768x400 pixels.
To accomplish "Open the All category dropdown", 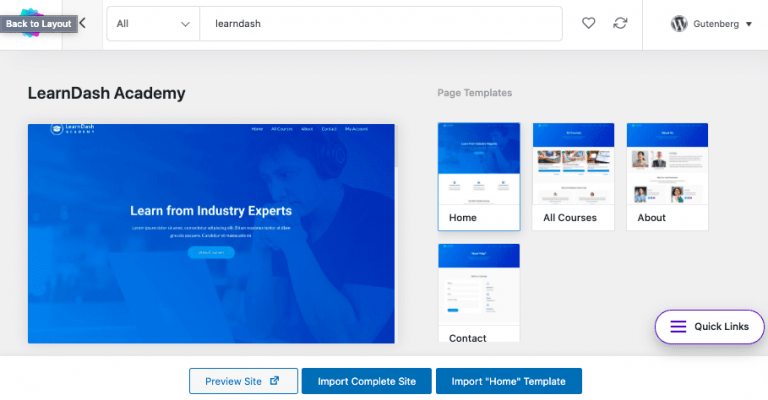I will (x=153, y=24).
